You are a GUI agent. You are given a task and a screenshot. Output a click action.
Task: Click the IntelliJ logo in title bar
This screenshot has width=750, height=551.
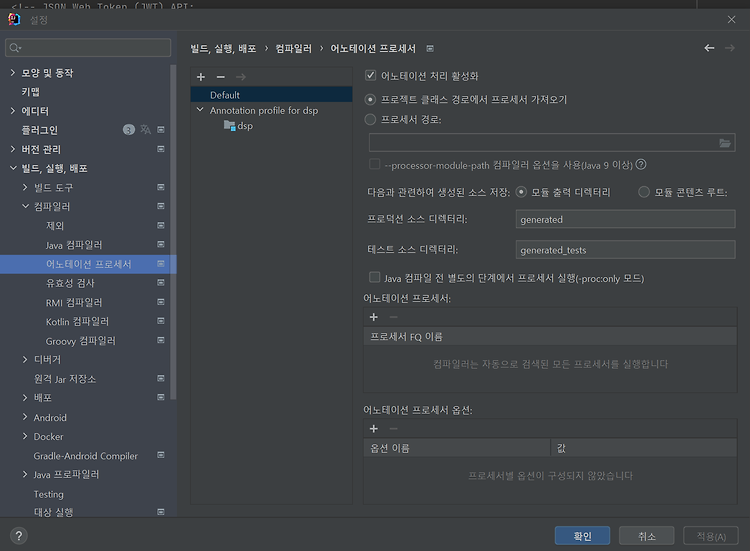(14, 19)
